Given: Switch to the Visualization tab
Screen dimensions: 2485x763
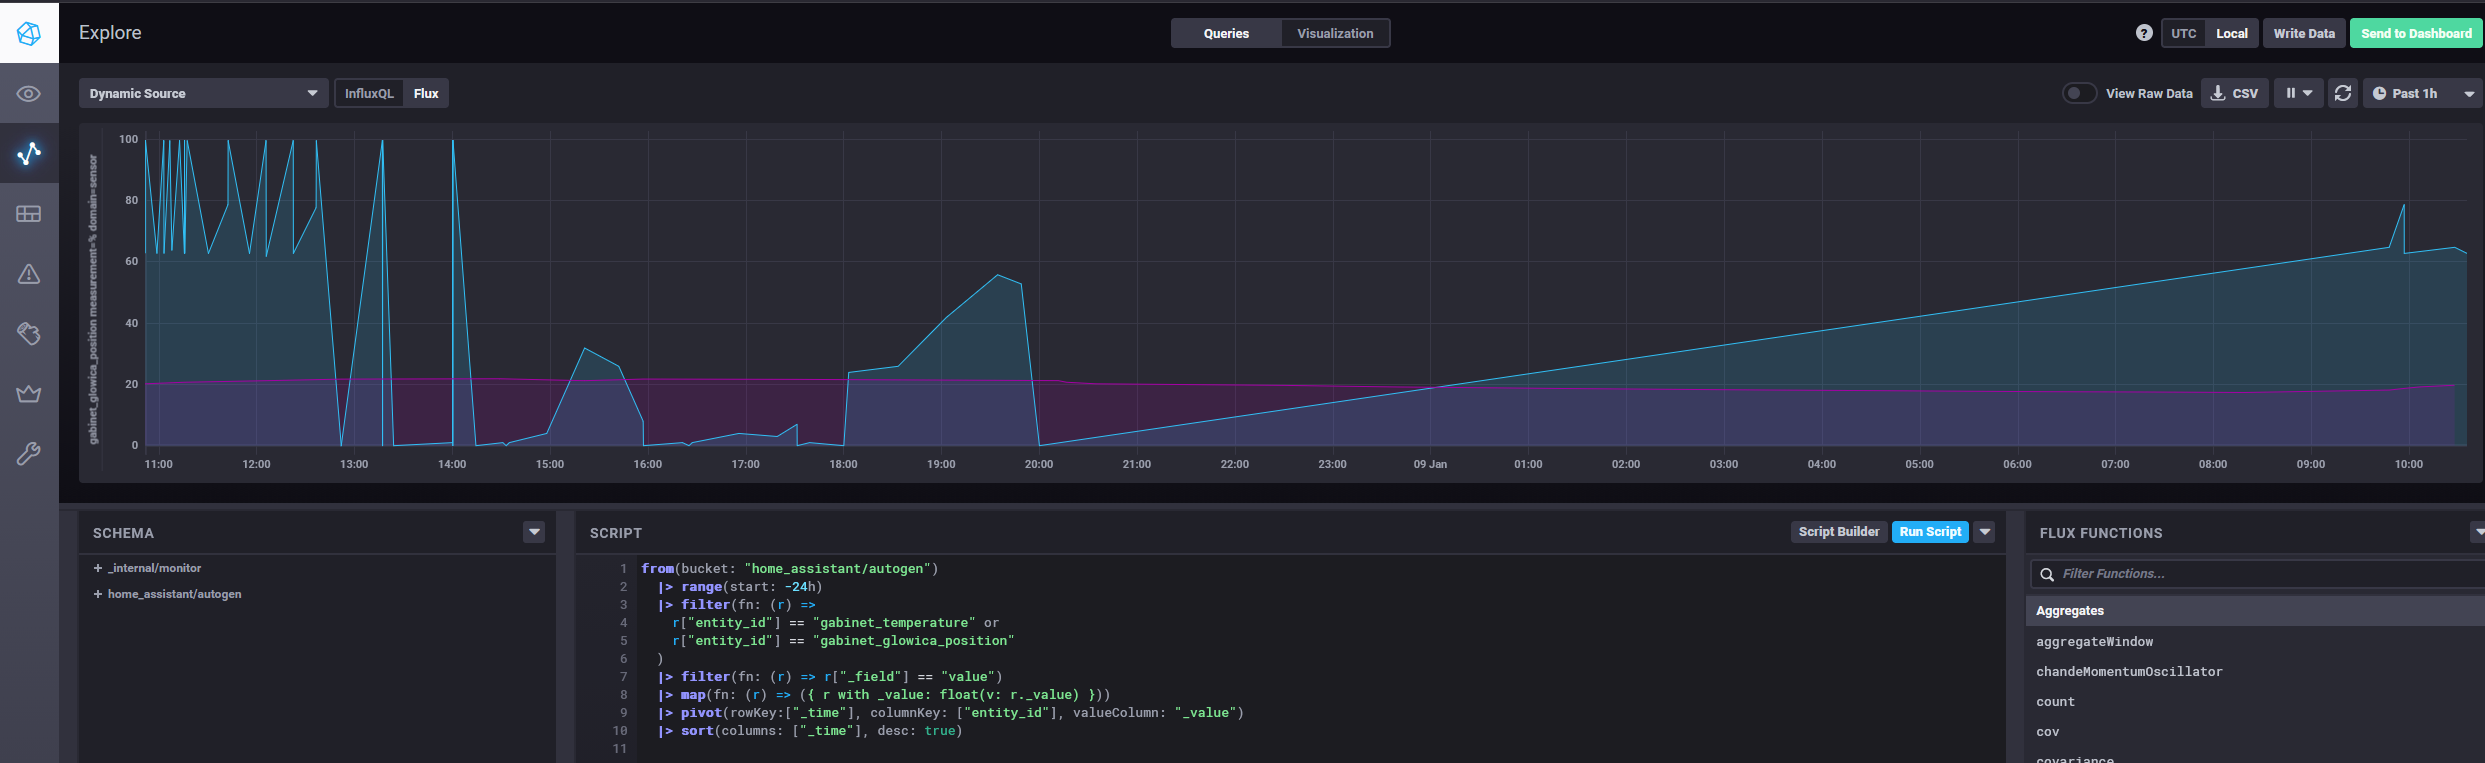Looking at the screenshot, I should click(1335, 33).
